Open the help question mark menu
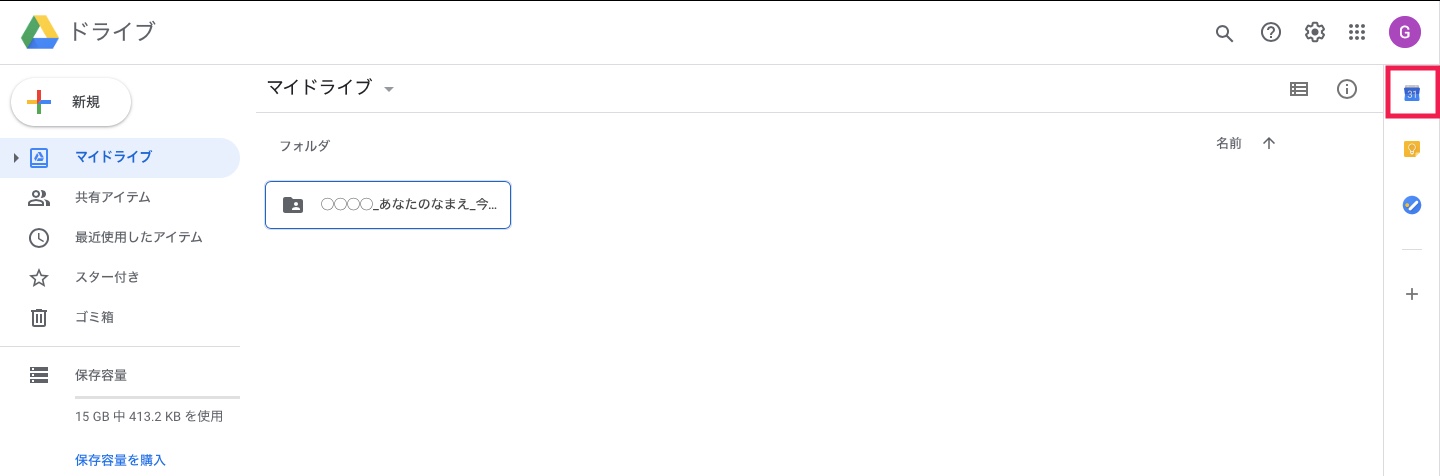The width and height of the screenshot is (1440, 476). 1271,32
